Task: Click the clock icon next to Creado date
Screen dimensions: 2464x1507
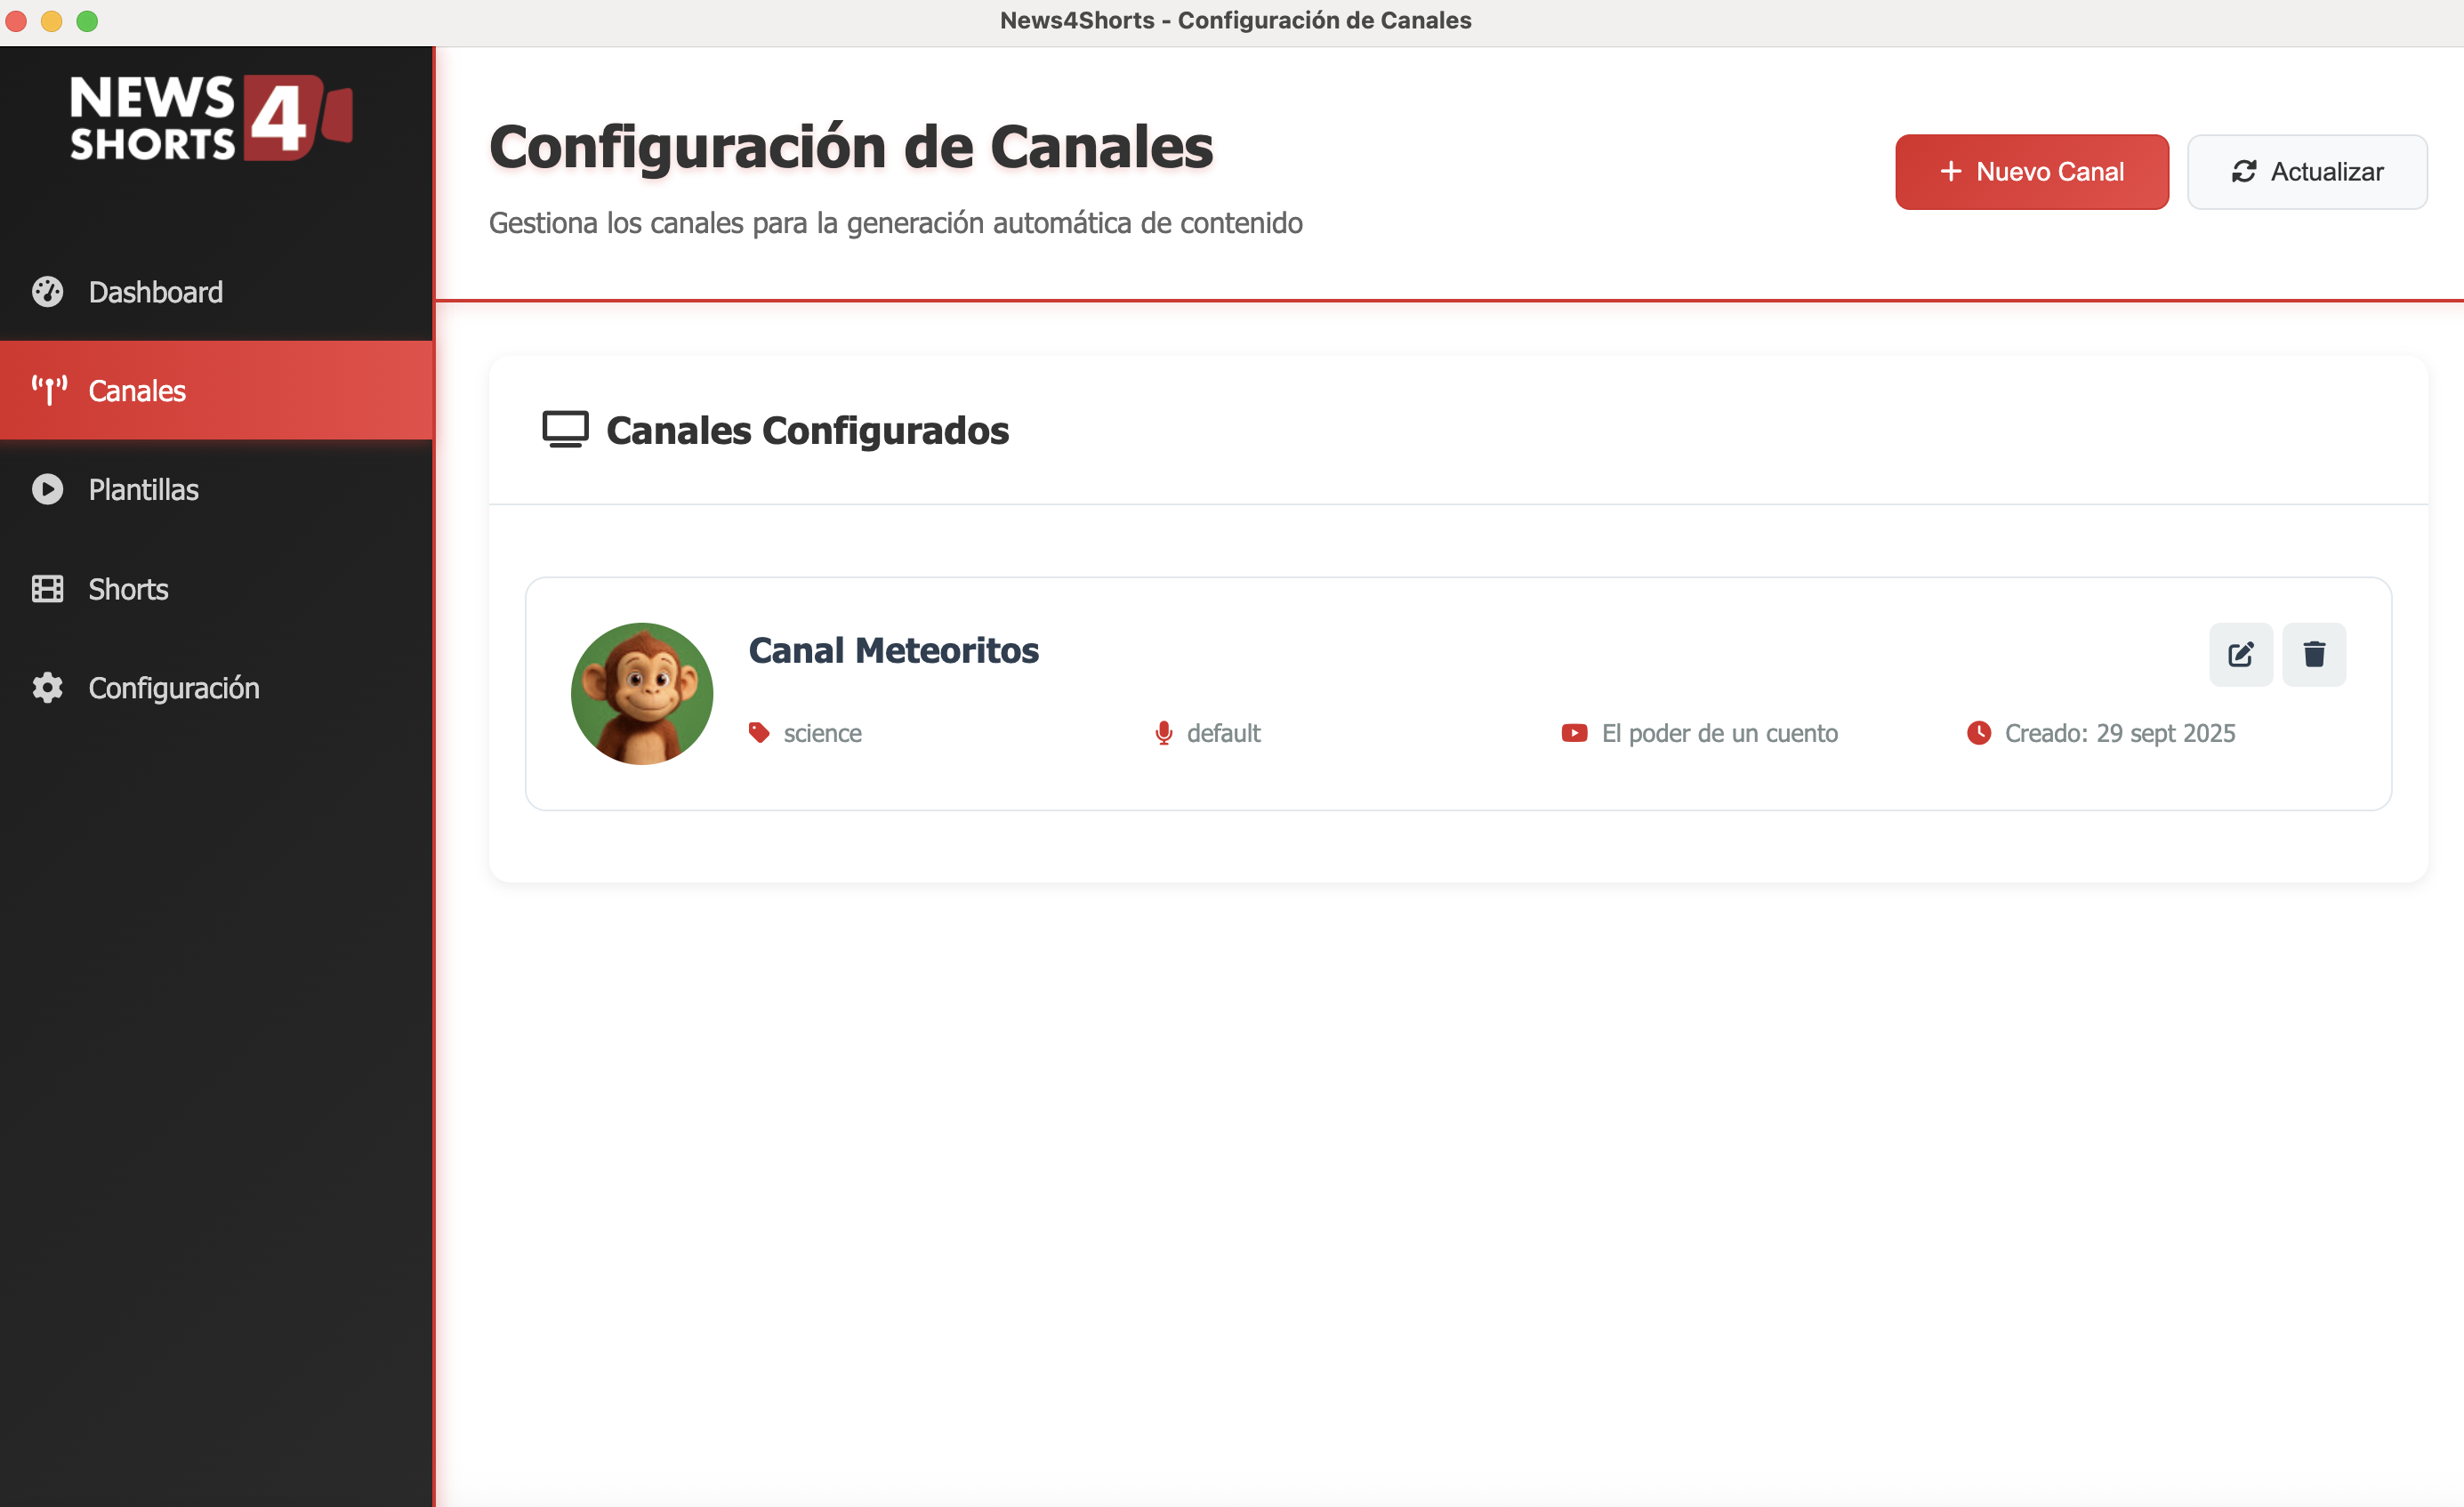Action: pyautogui.click(x=1978, y=733)
